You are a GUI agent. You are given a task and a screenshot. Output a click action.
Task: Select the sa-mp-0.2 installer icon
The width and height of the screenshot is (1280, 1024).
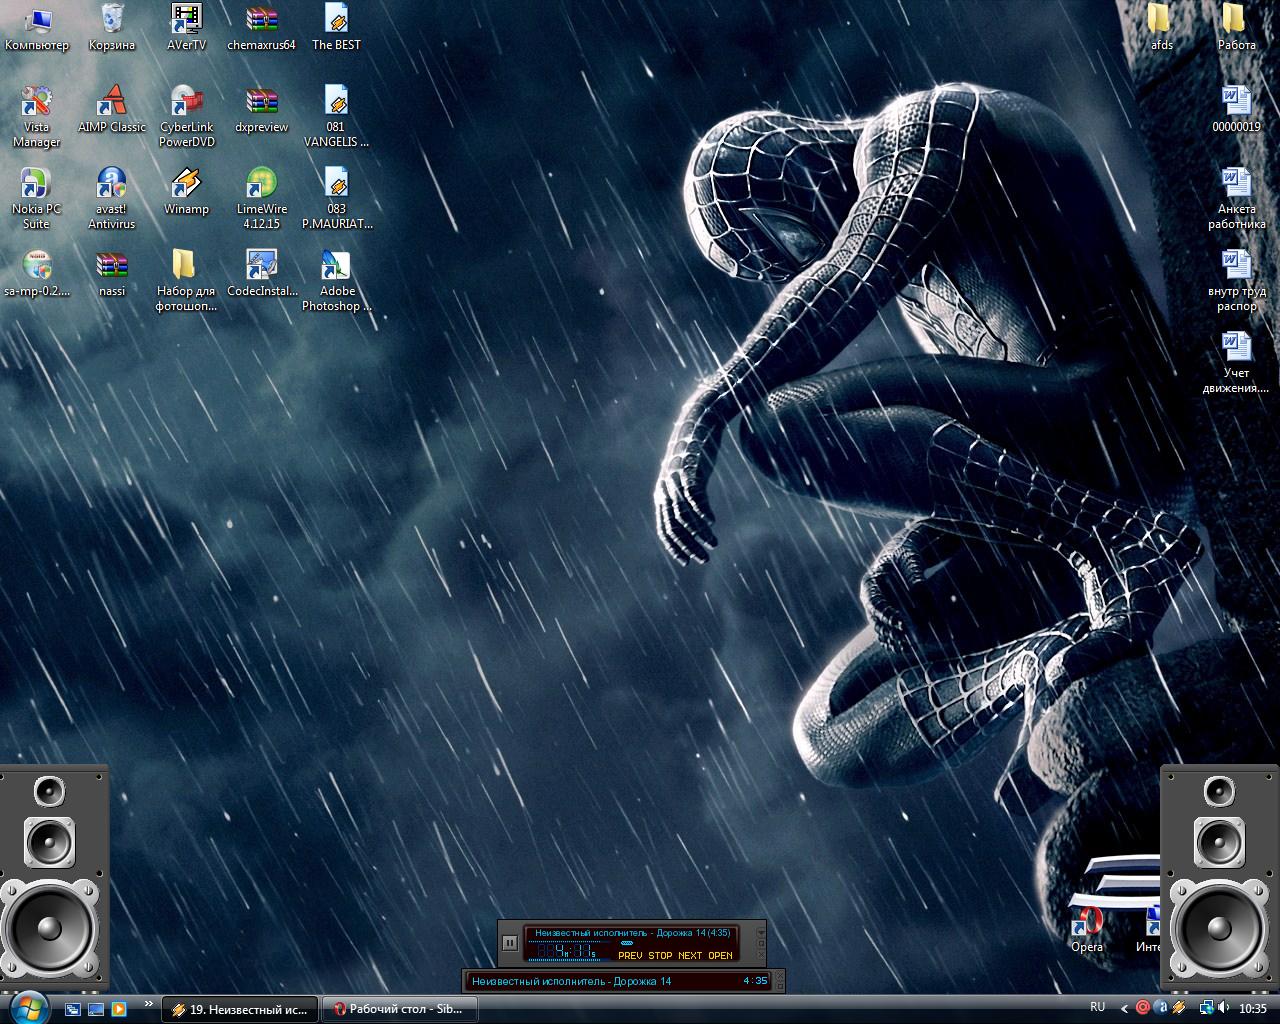tap(37, 273)
